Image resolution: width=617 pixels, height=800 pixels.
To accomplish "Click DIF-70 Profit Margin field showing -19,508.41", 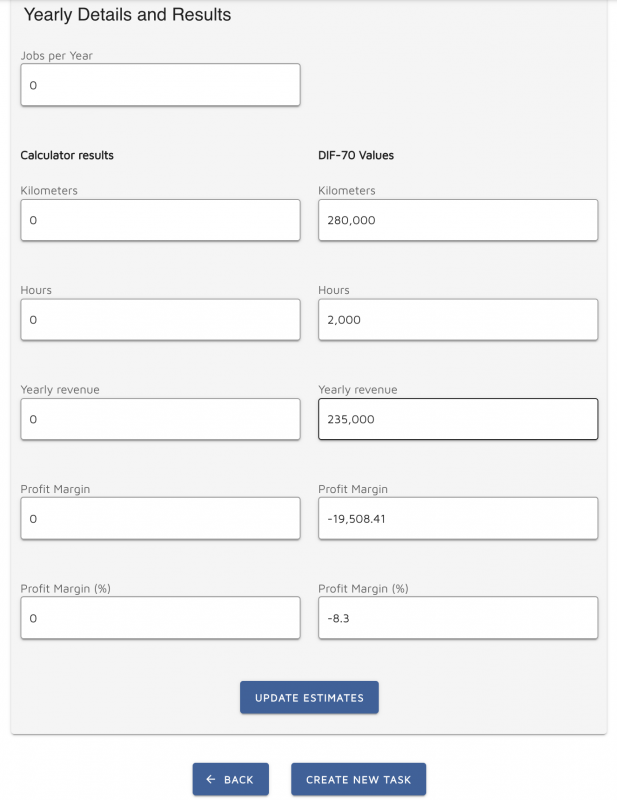I will click(x=458, y=518).
